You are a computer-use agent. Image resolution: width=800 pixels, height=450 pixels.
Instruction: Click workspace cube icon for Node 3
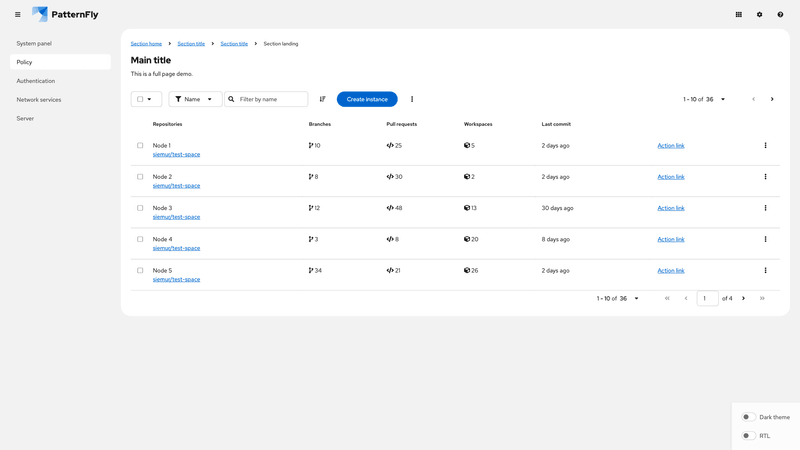click(466, 208)
